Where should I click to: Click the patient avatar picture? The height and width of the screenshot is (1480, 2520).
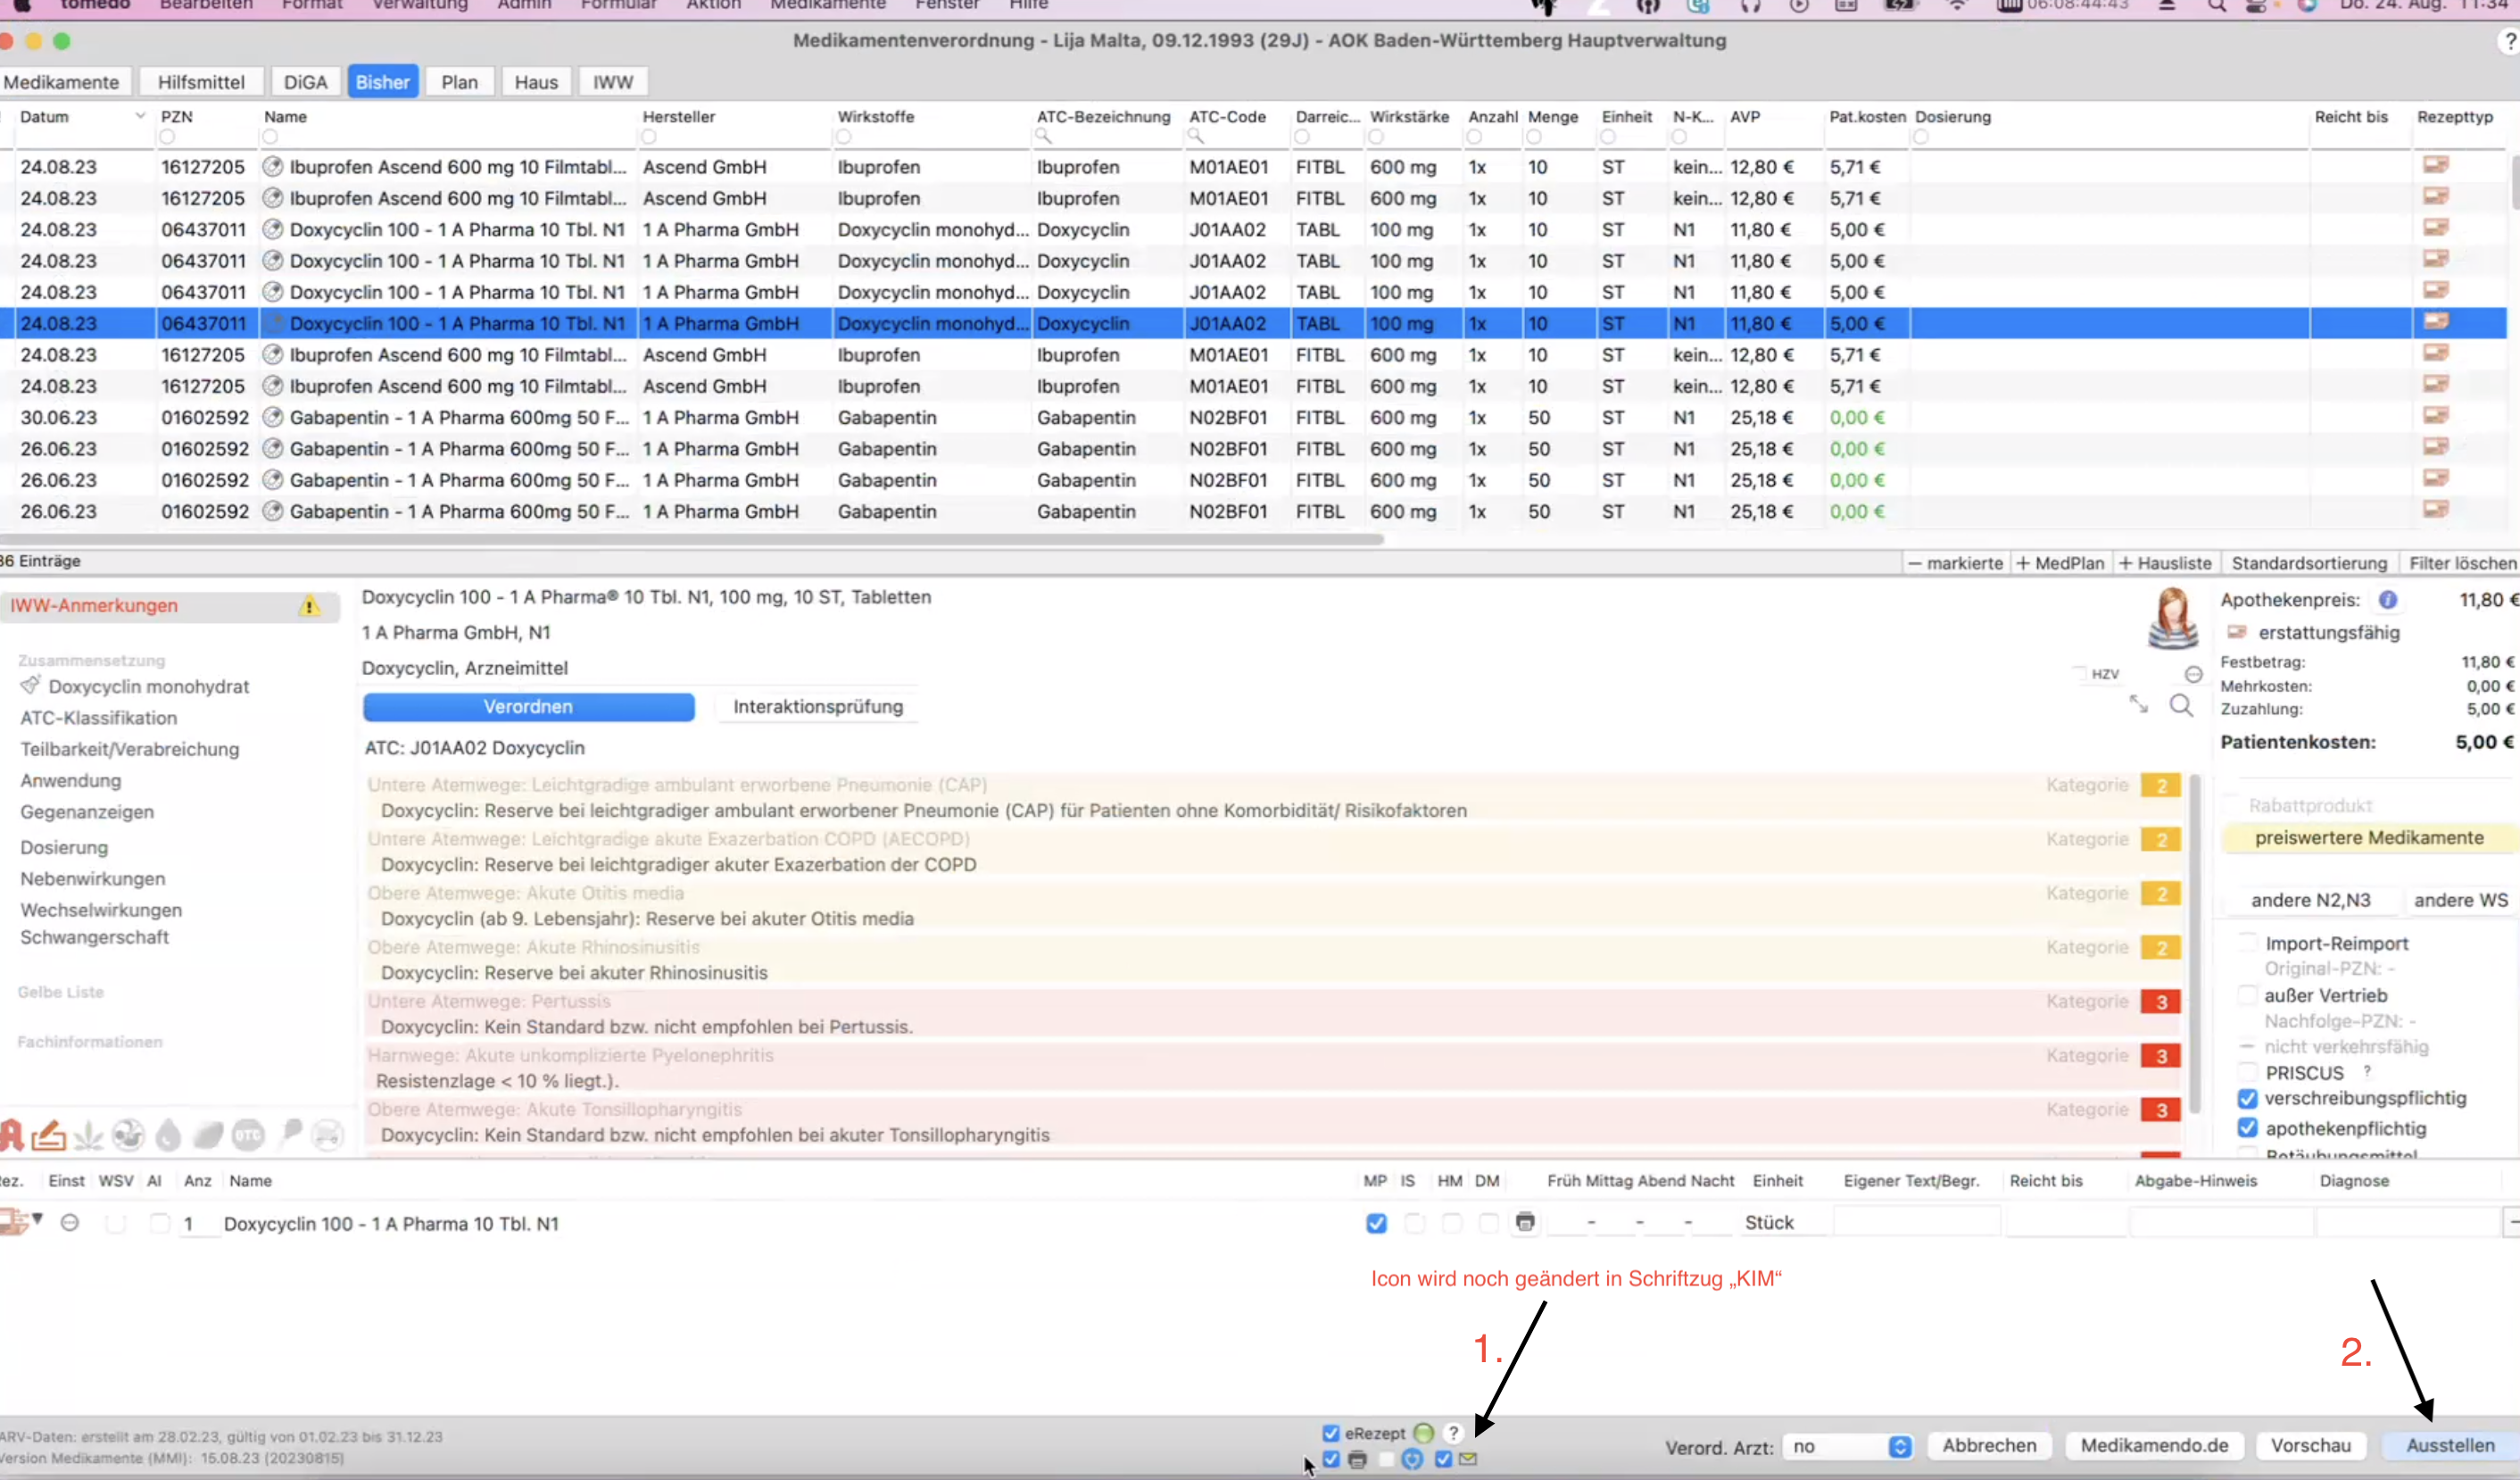(2172, 618)
